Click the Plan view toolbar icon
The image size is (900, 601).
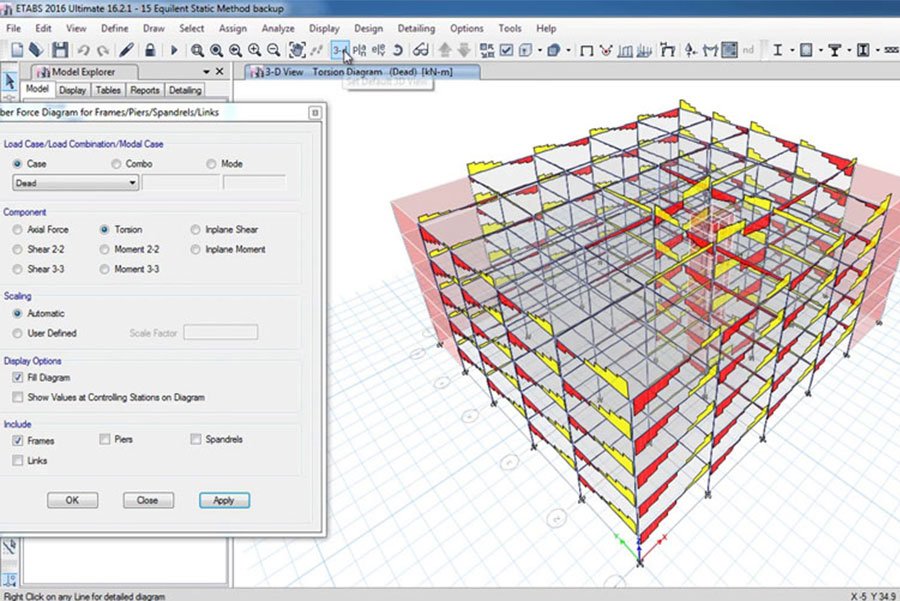(x=359, y=49)
